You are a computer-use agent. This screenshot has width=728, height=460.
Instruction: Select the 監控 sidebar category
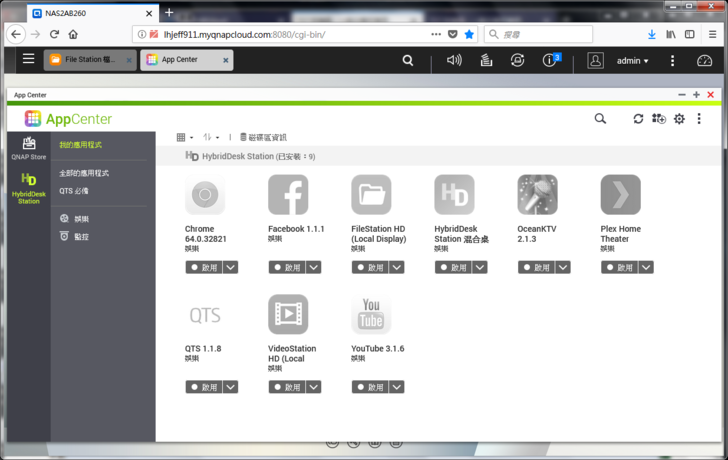coord(74,236)
